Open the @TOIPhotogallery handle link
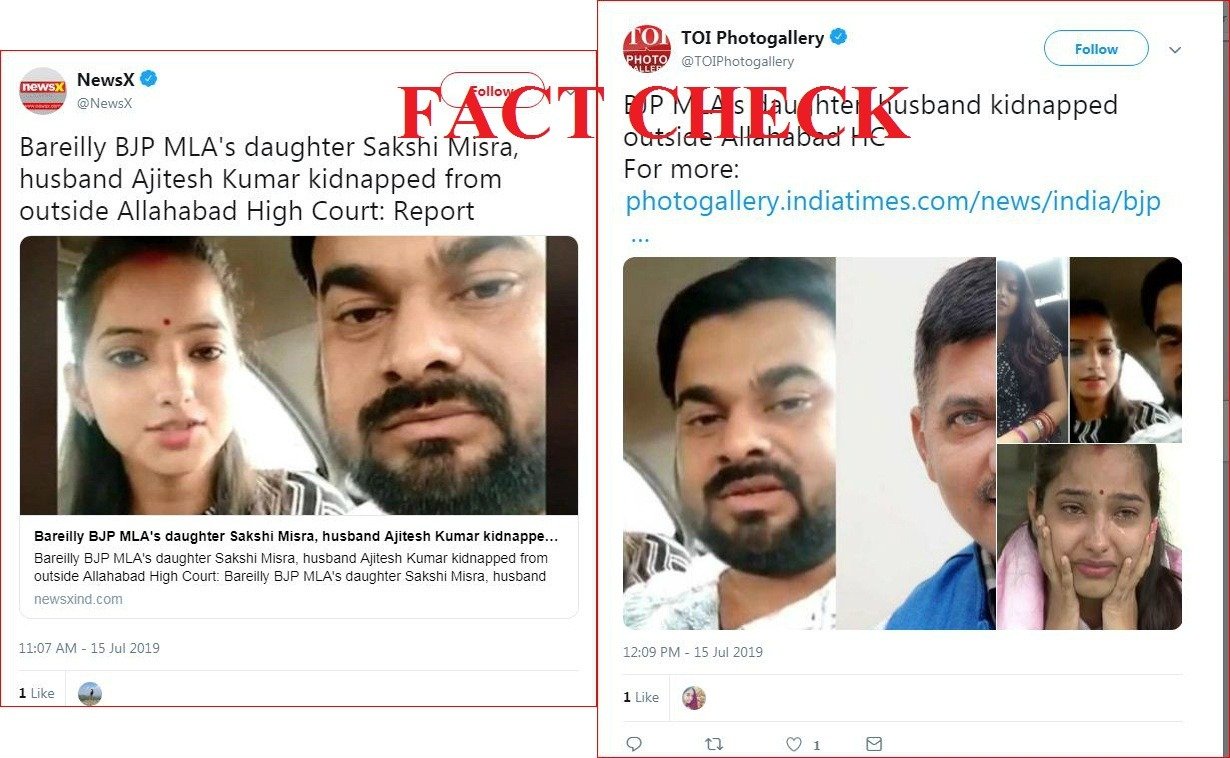Image resolution: width=1230 pixels, height=758 pixels. [x=737, y=61]
